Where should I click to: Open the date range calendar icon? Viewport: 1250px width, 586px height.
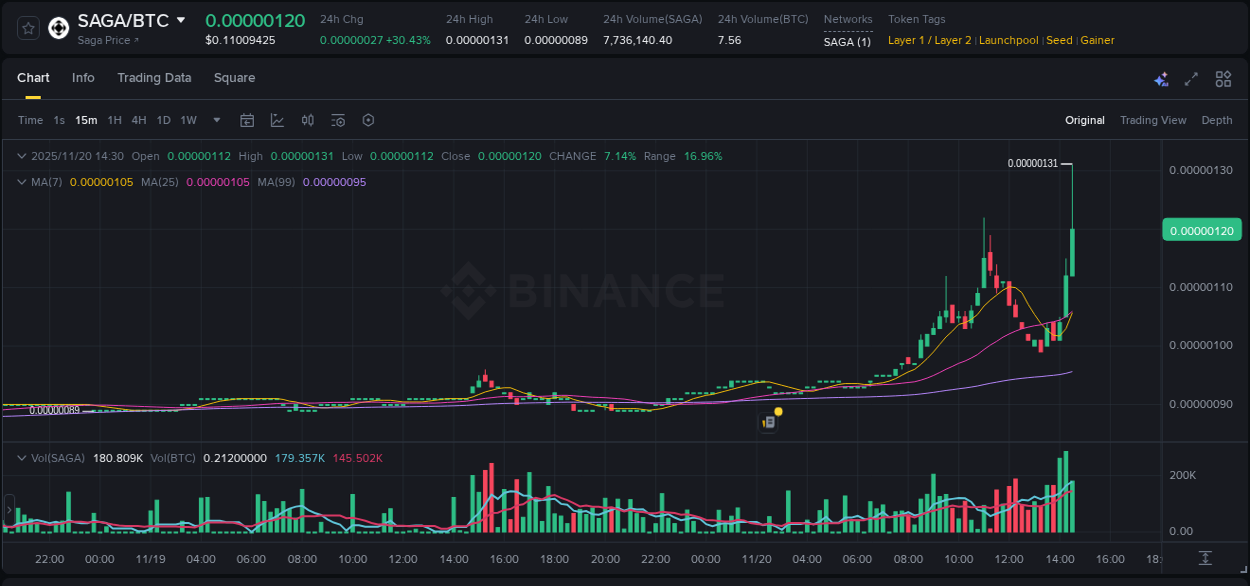(x=247, y=119)
